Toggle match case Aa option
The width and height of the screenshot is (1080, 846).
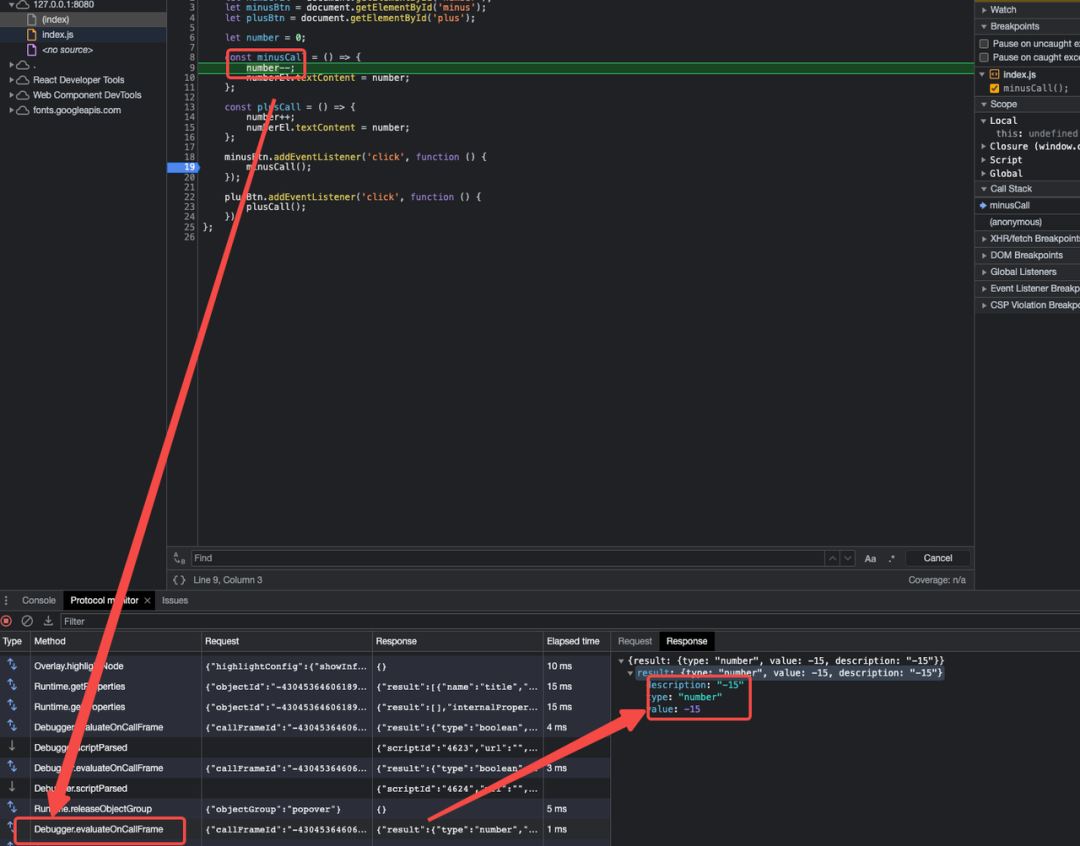[870, 559]
